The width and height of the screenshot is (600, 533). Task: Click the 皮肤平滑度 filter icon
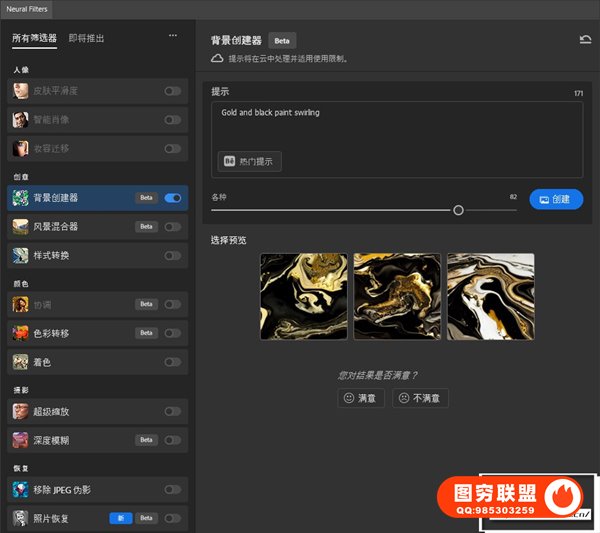point(20,91)
